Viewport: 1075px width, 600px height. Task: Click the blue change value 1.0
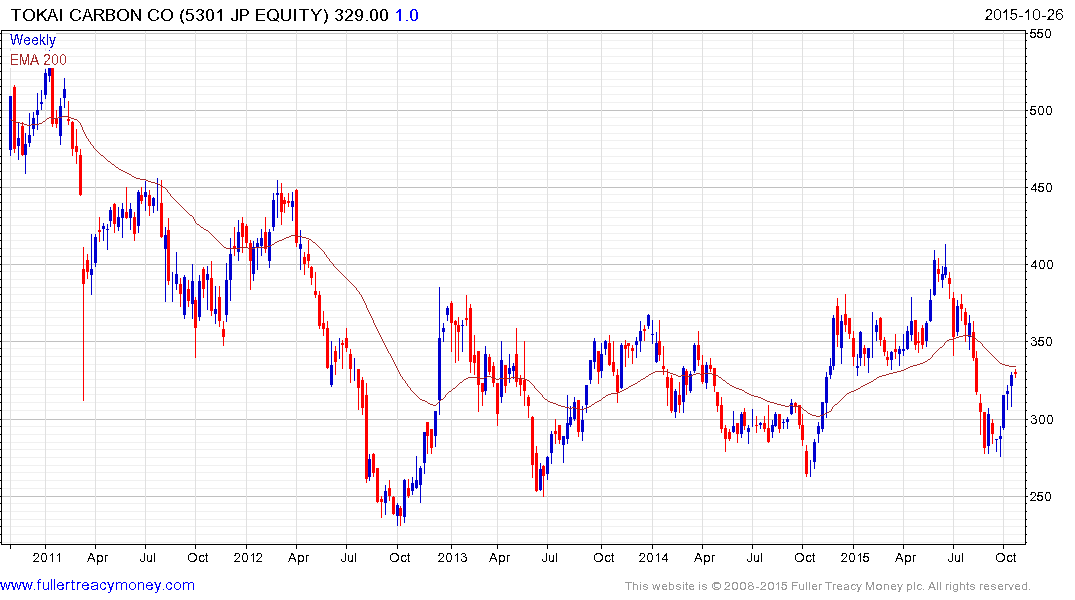click(407, 15)
